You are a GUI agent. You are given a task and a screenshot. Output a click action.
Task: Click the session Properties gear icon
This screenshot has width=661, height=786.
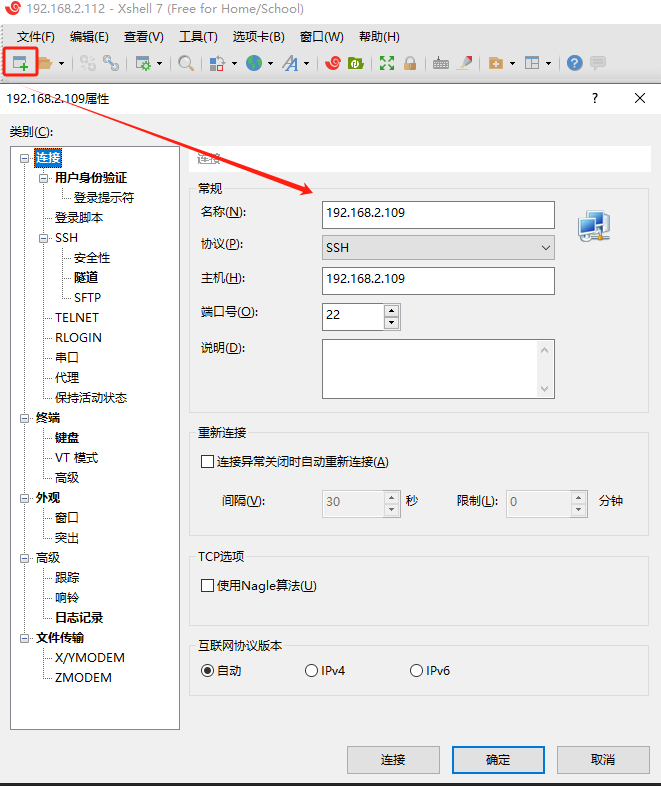[x=143, y=63]
